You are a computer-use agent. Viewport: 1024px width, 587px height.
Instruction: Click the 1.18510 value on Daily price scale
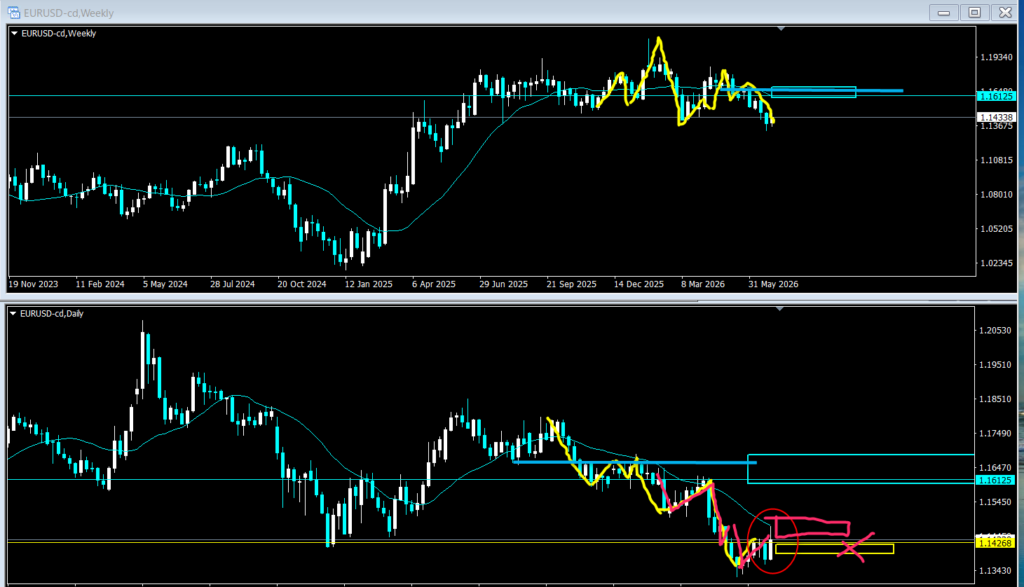995,399
